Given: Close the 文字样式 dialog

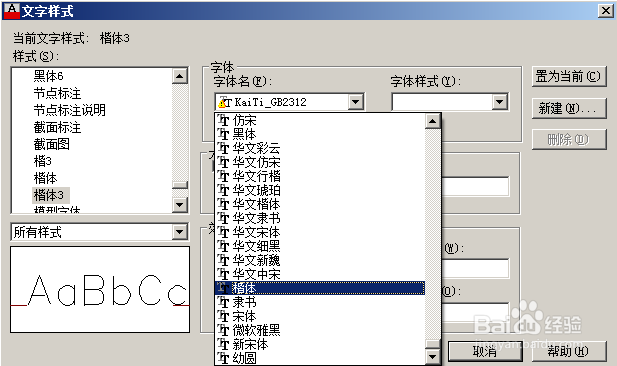Looking at the screenshot, I should click(606, 11).
